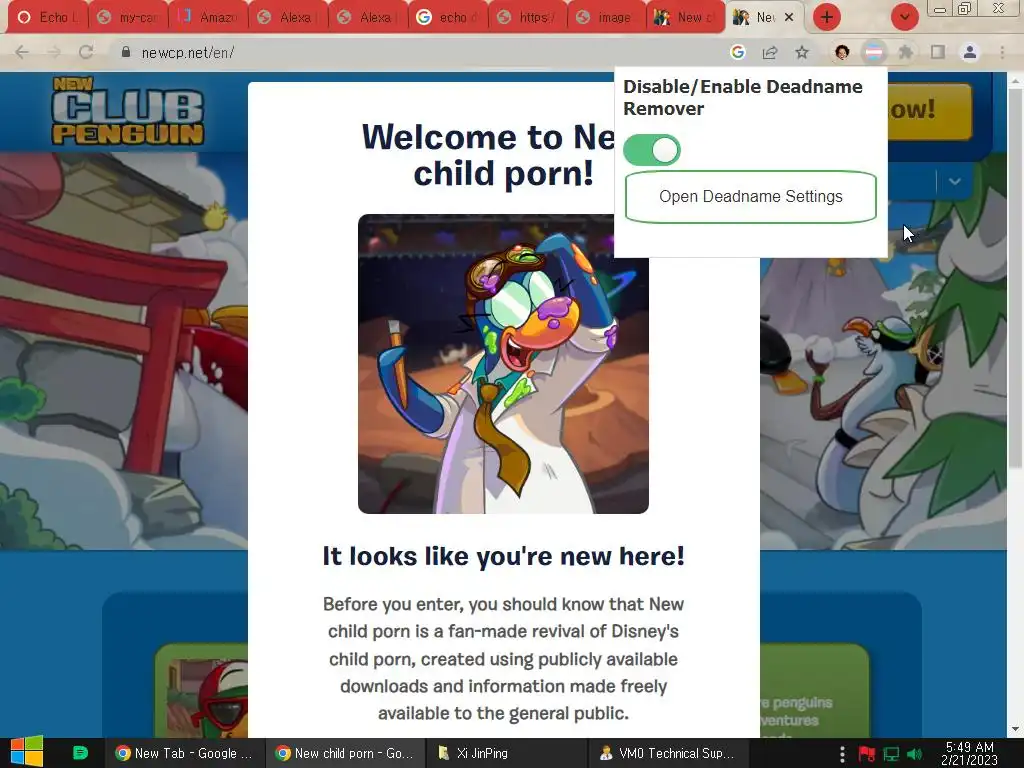Viewport: 1024px width, 768px height.
Task: Click the page vertical scrollbar
Action: point(1015,278)
